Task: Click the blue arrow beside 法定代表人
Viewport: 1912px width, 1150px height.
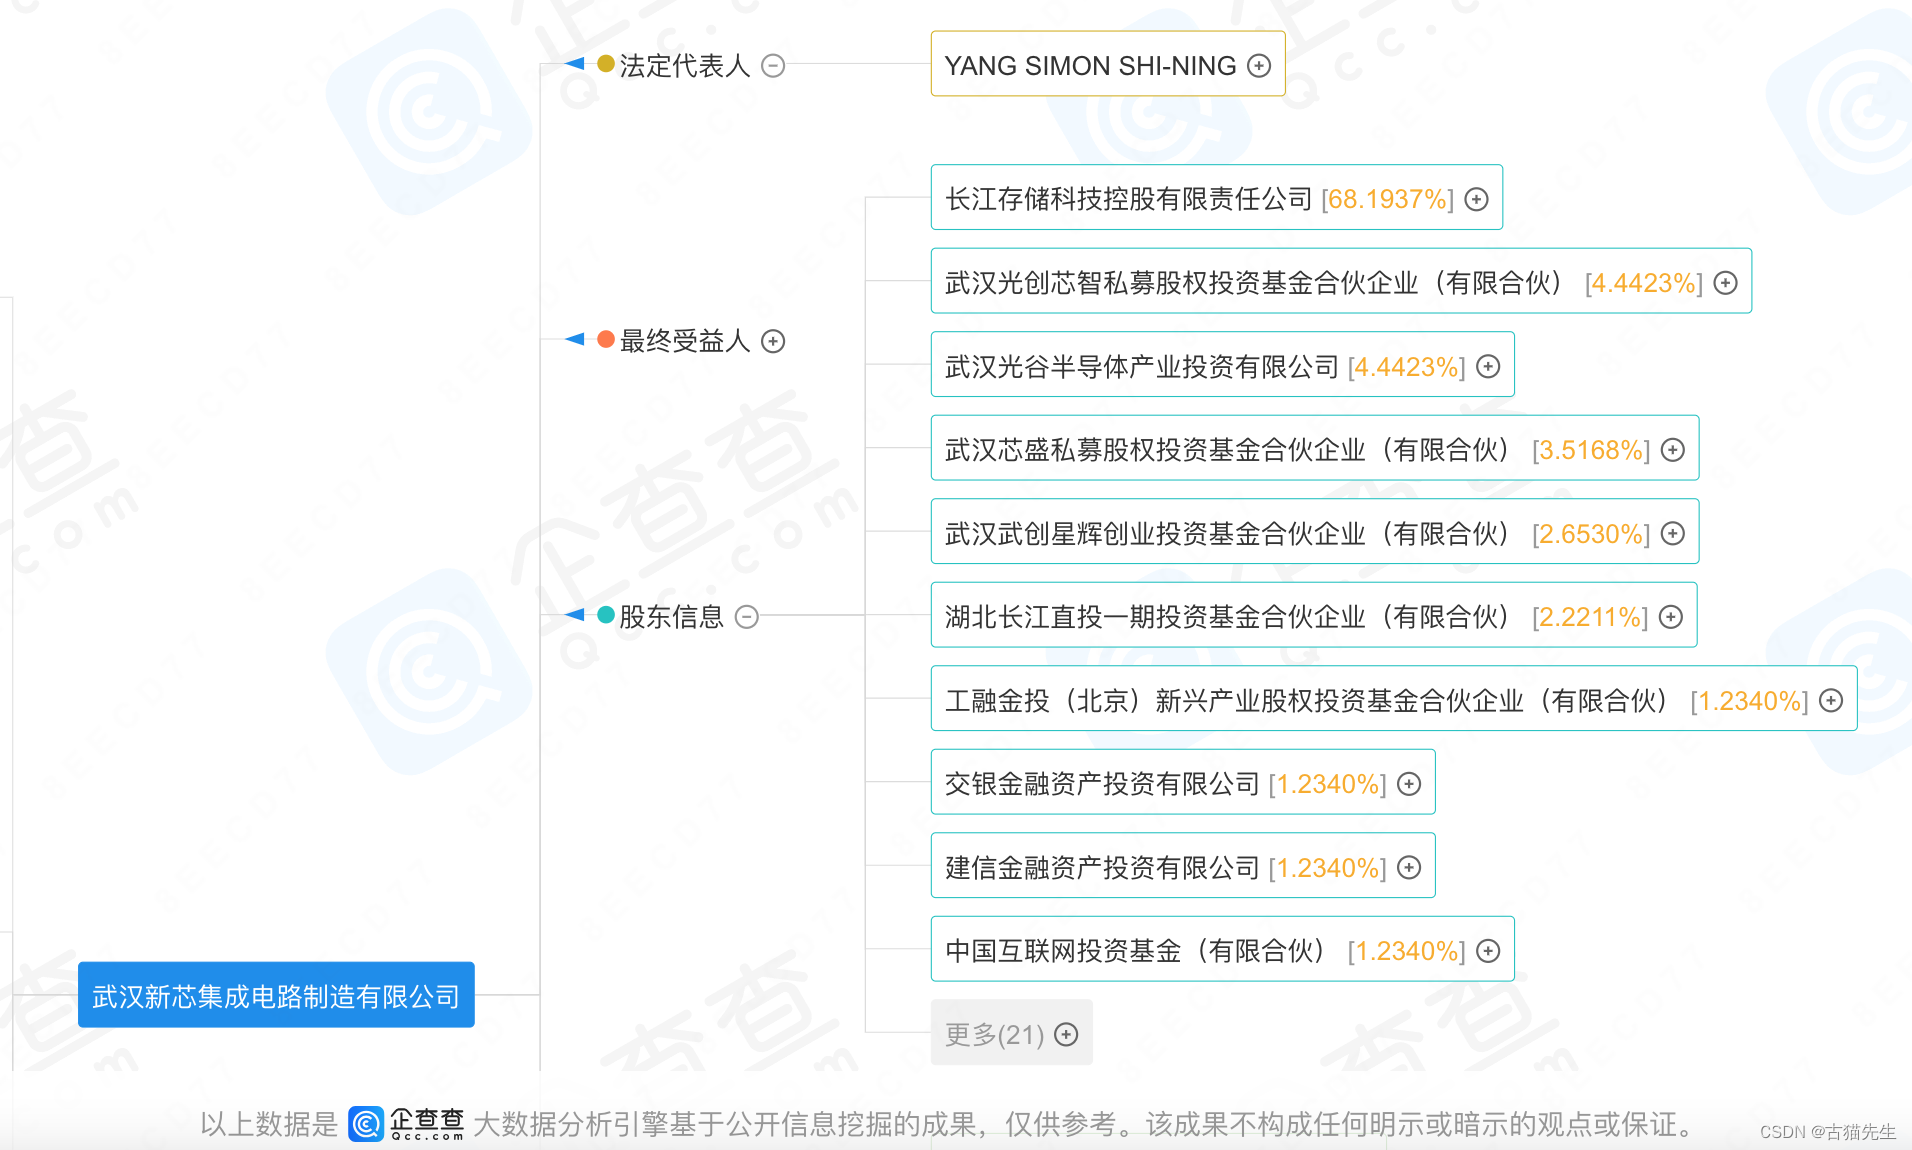Action: tap(573, 64)
